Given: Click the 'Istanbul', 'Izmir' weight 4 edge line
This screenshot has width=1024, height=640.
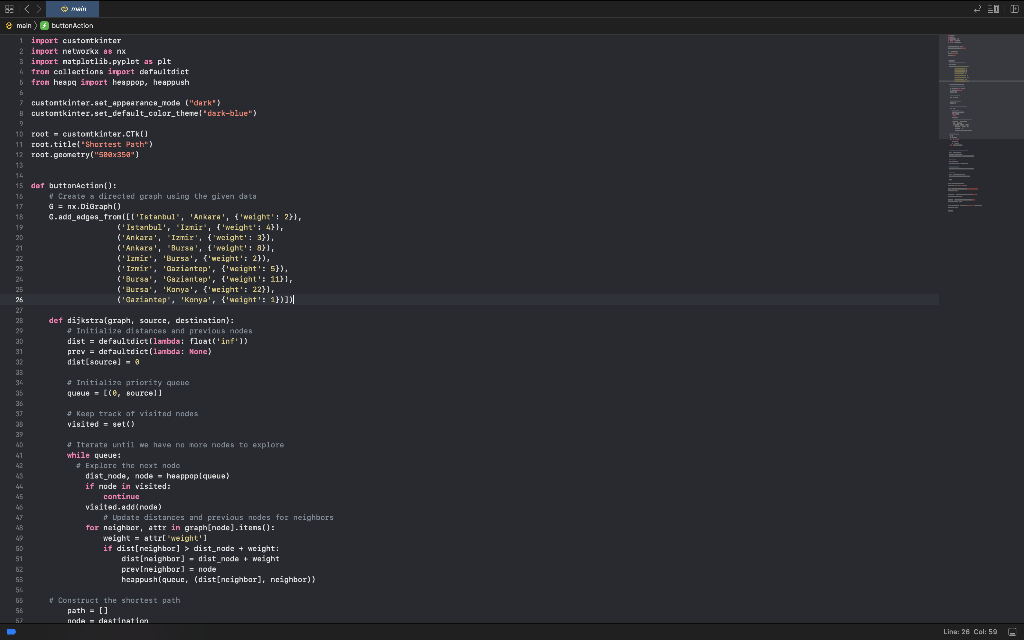Looking at the screenshot, I should click(200, 227).
